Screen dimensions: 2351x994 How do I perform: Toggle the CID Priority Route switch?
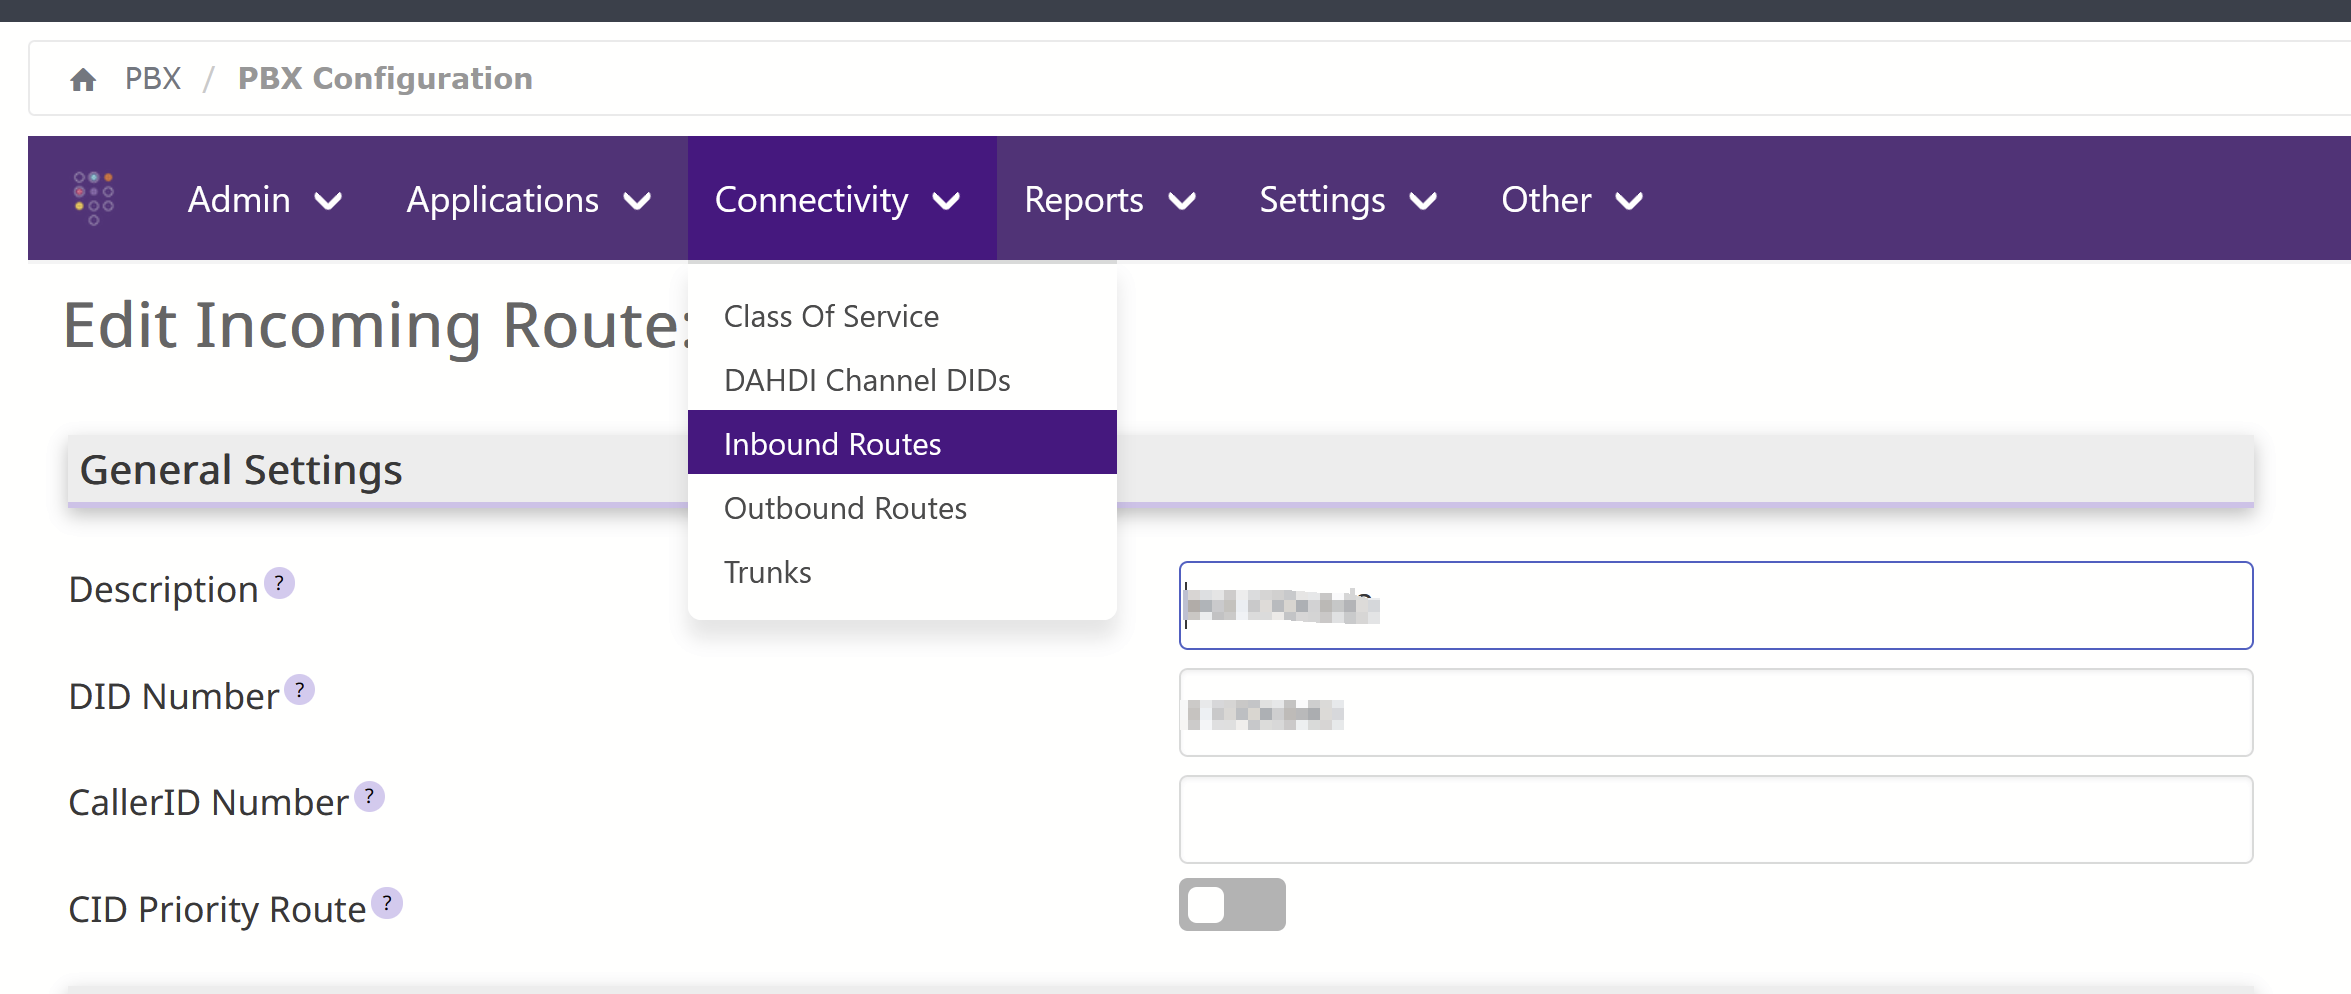click(1232, 905)
